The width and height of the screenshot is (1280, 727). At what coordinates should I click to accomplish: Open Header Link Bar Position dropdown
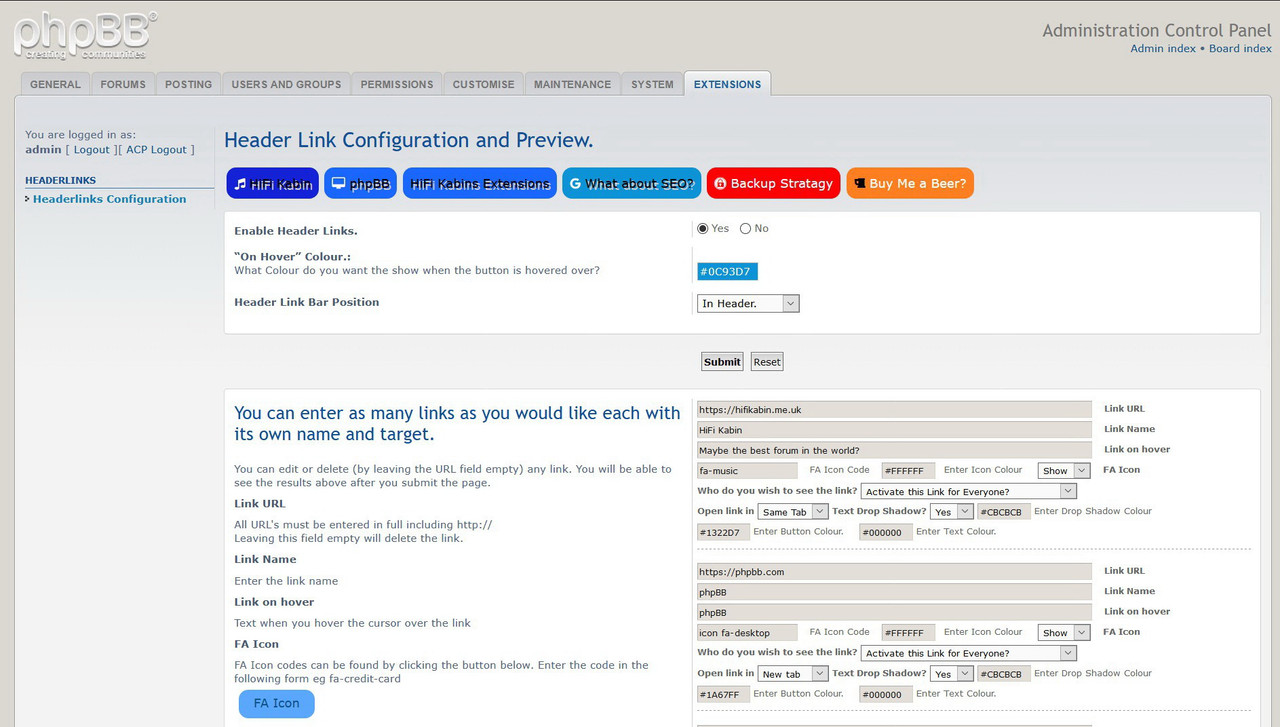(748, 303)
